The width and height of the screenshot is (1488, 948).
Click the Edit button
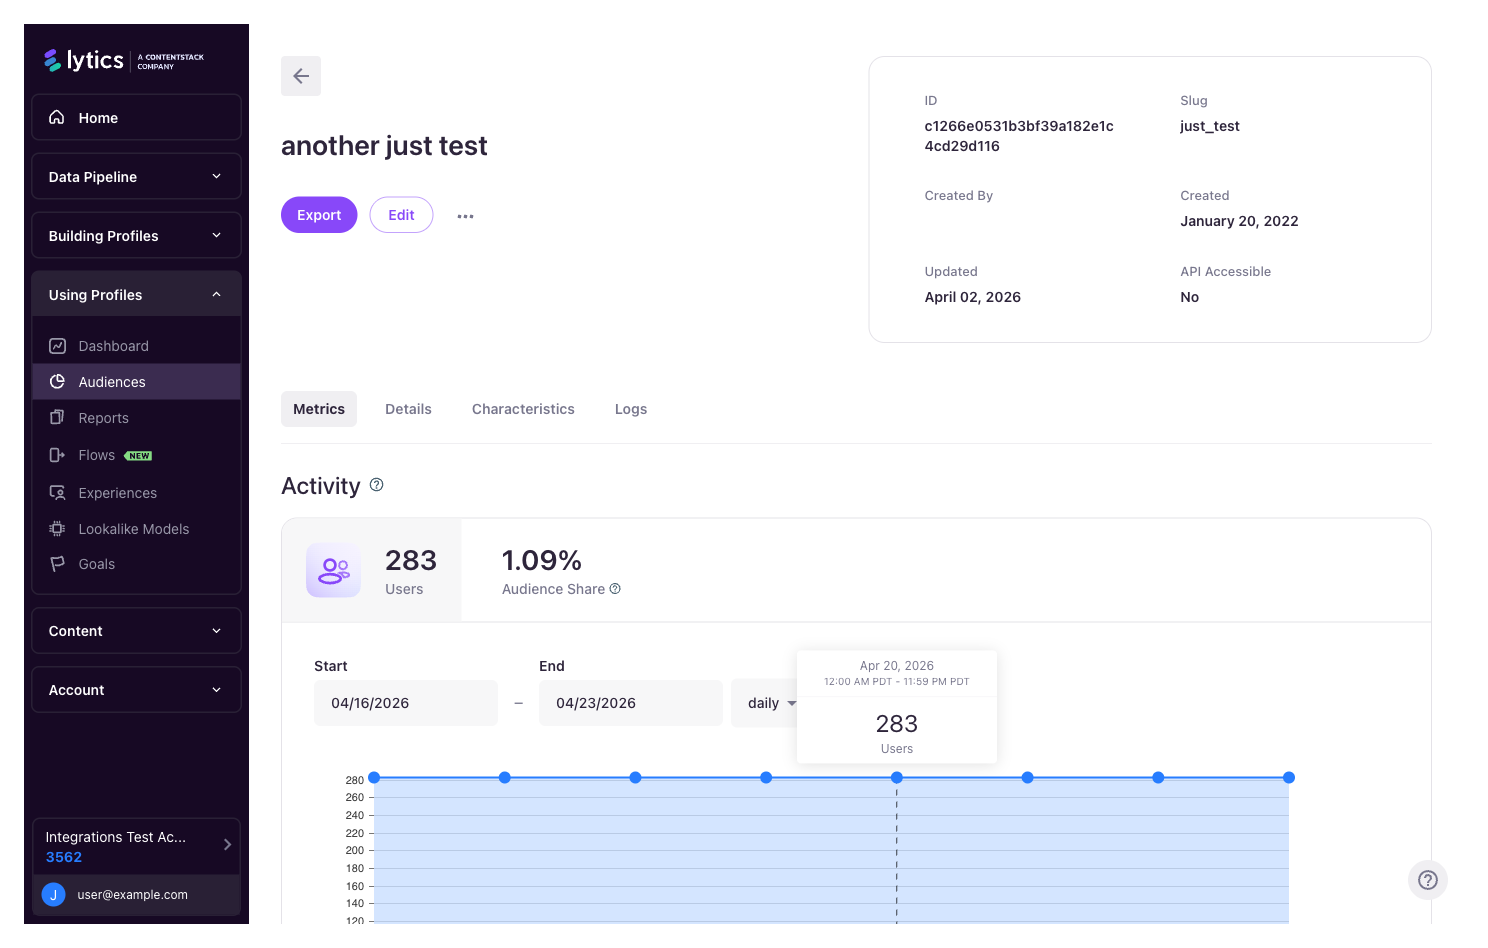pyautogui.click(x=401, y=214)
